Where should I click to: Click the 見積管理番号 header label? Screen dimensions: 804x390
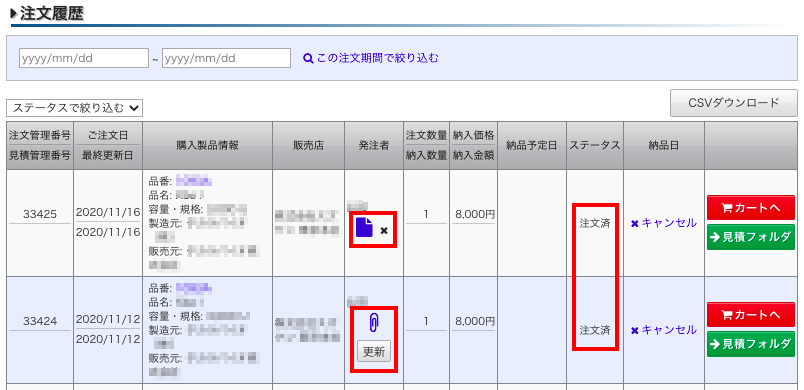coord(40,156)
